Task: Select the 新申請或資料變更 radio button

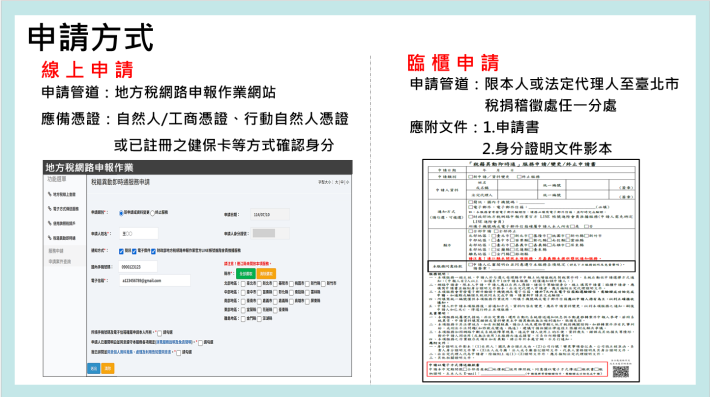Action: point(121,213)
